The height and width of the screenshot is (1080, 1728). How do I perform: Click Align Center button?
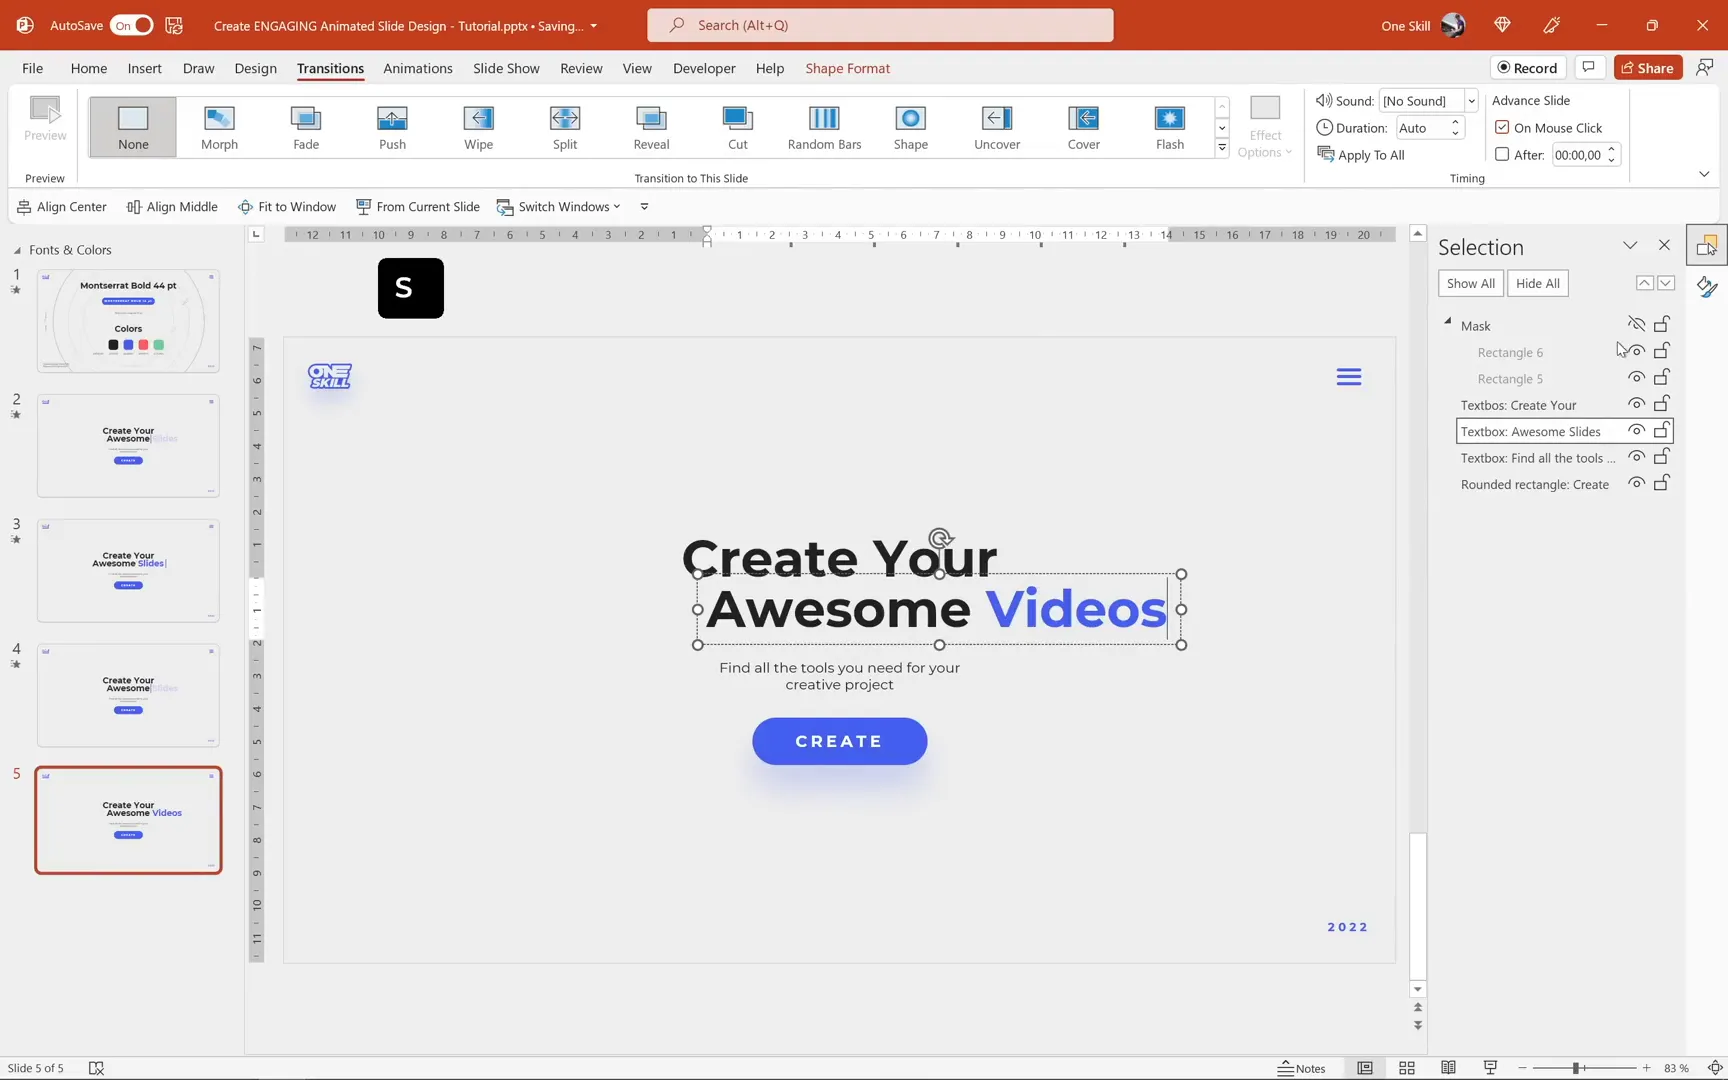62,207
